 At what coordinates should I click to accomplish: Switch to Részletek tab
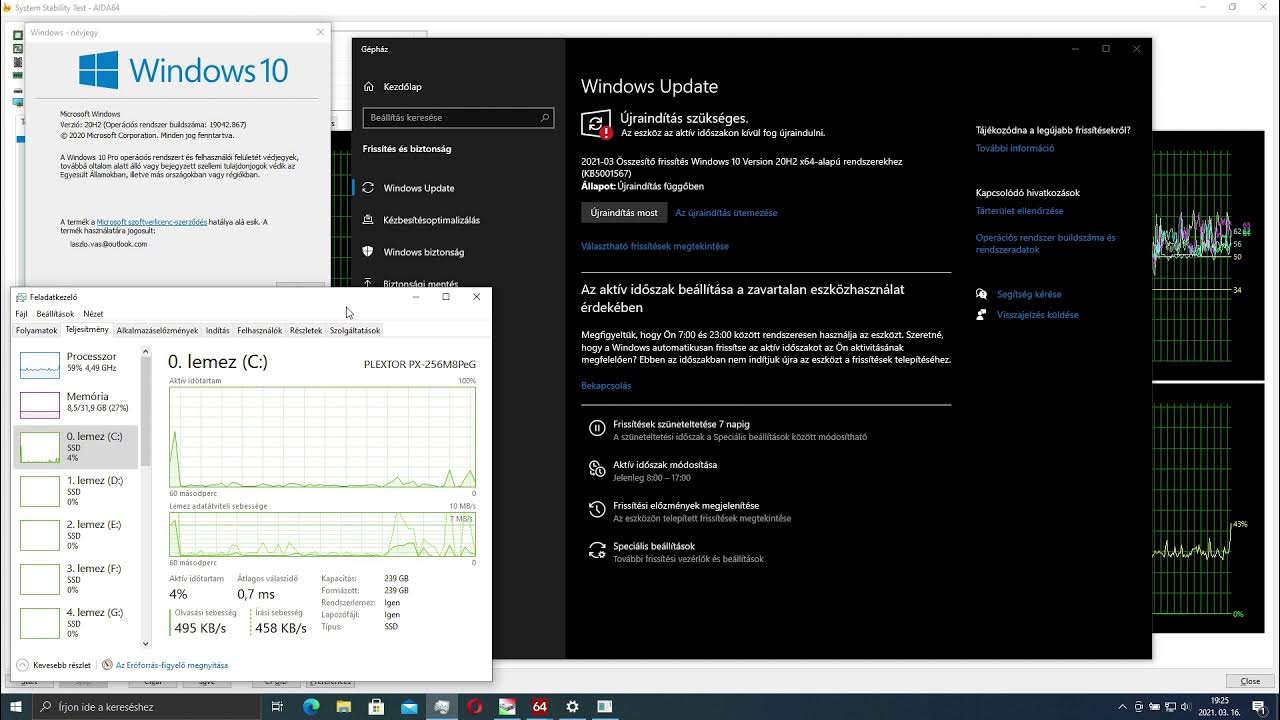point(306,331)
